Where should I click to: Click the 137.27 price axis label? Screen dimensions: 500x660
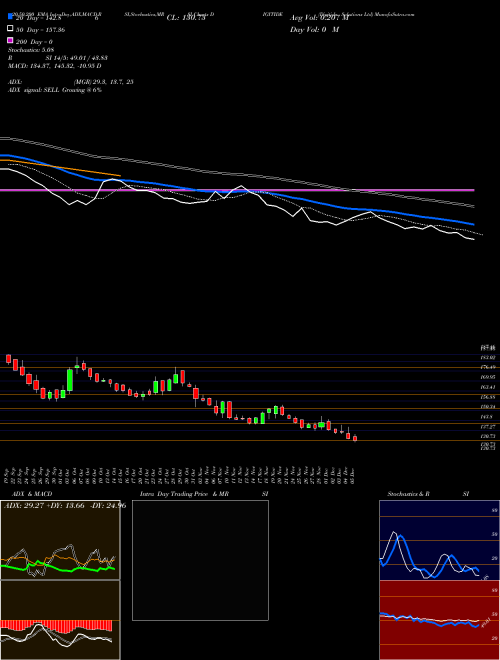pos(487,426)
